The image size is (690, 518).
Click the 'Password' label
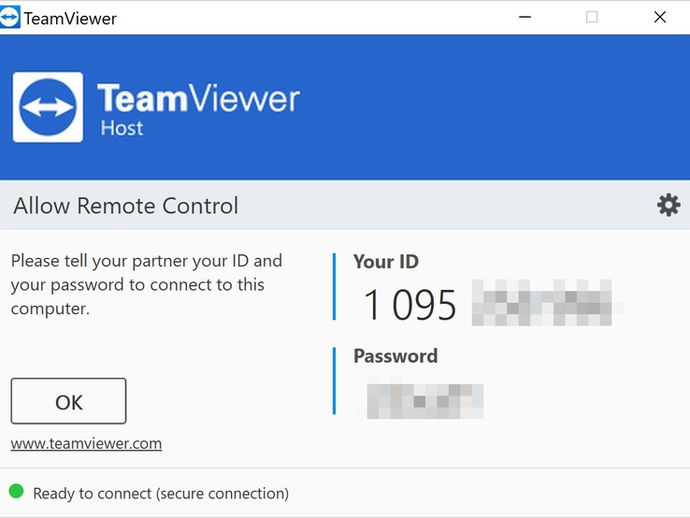point(396,356)
